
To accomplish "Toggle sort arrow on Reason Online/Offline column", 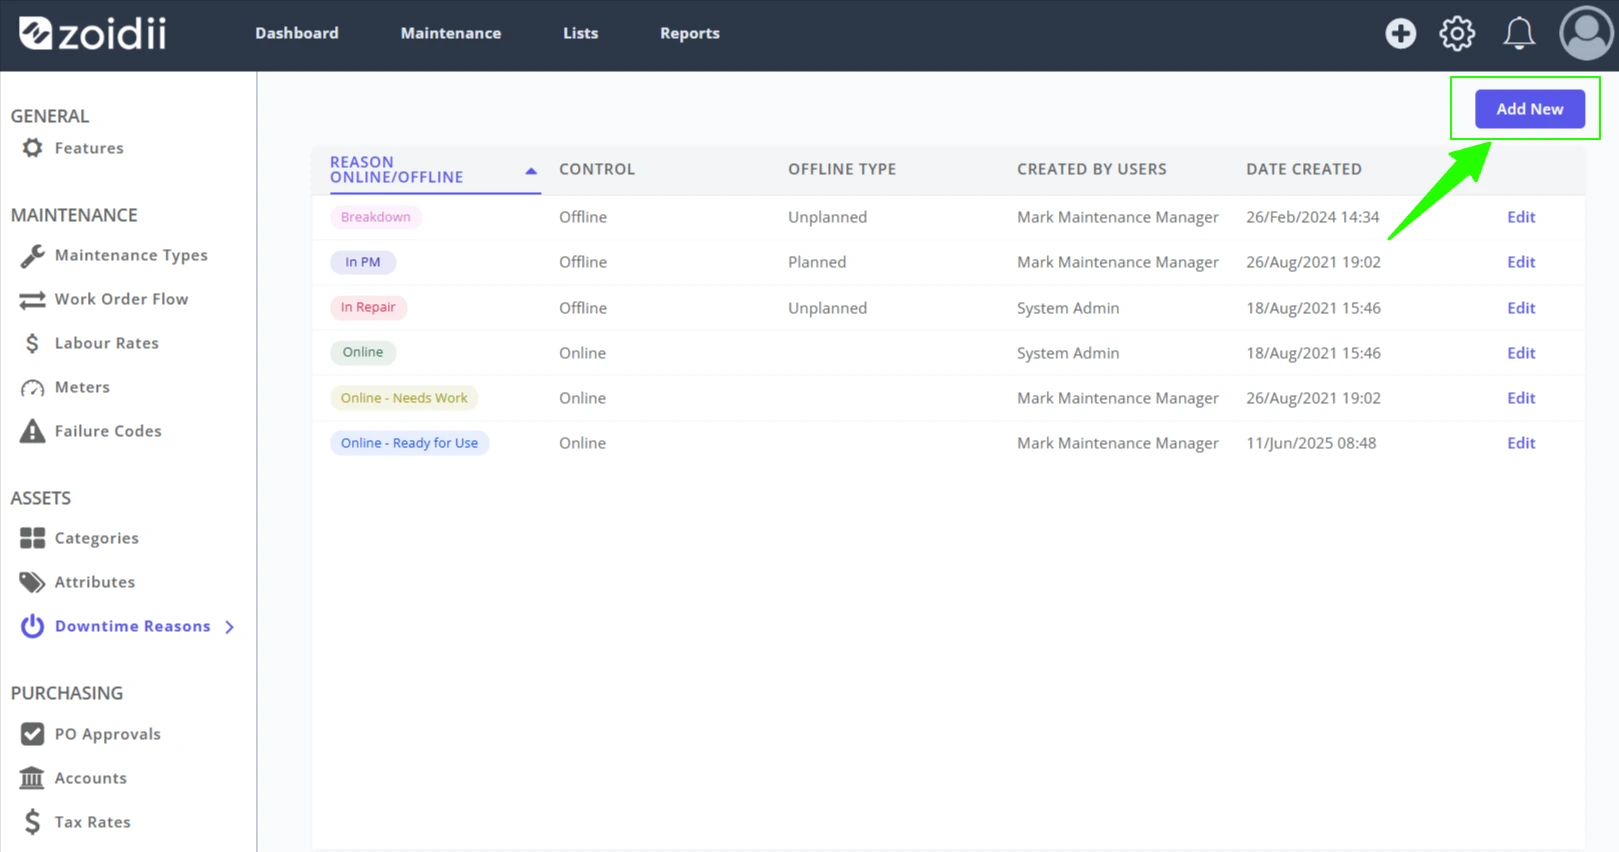I will click(531, 171).
